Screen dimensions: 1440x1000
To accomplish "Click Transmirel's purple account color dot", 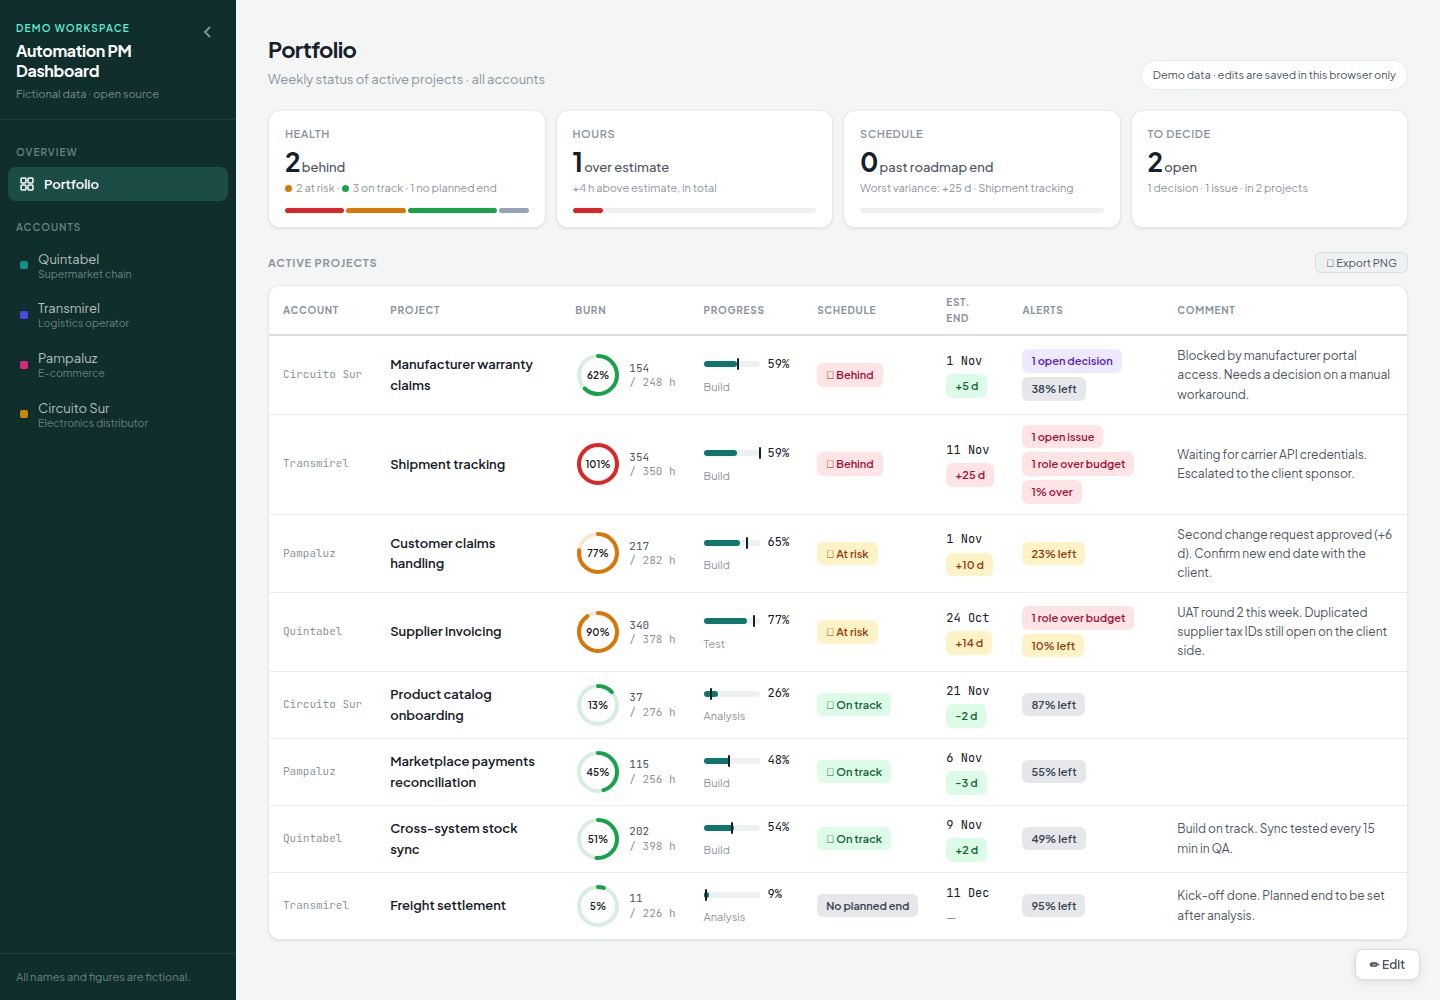I will (24, 315).
